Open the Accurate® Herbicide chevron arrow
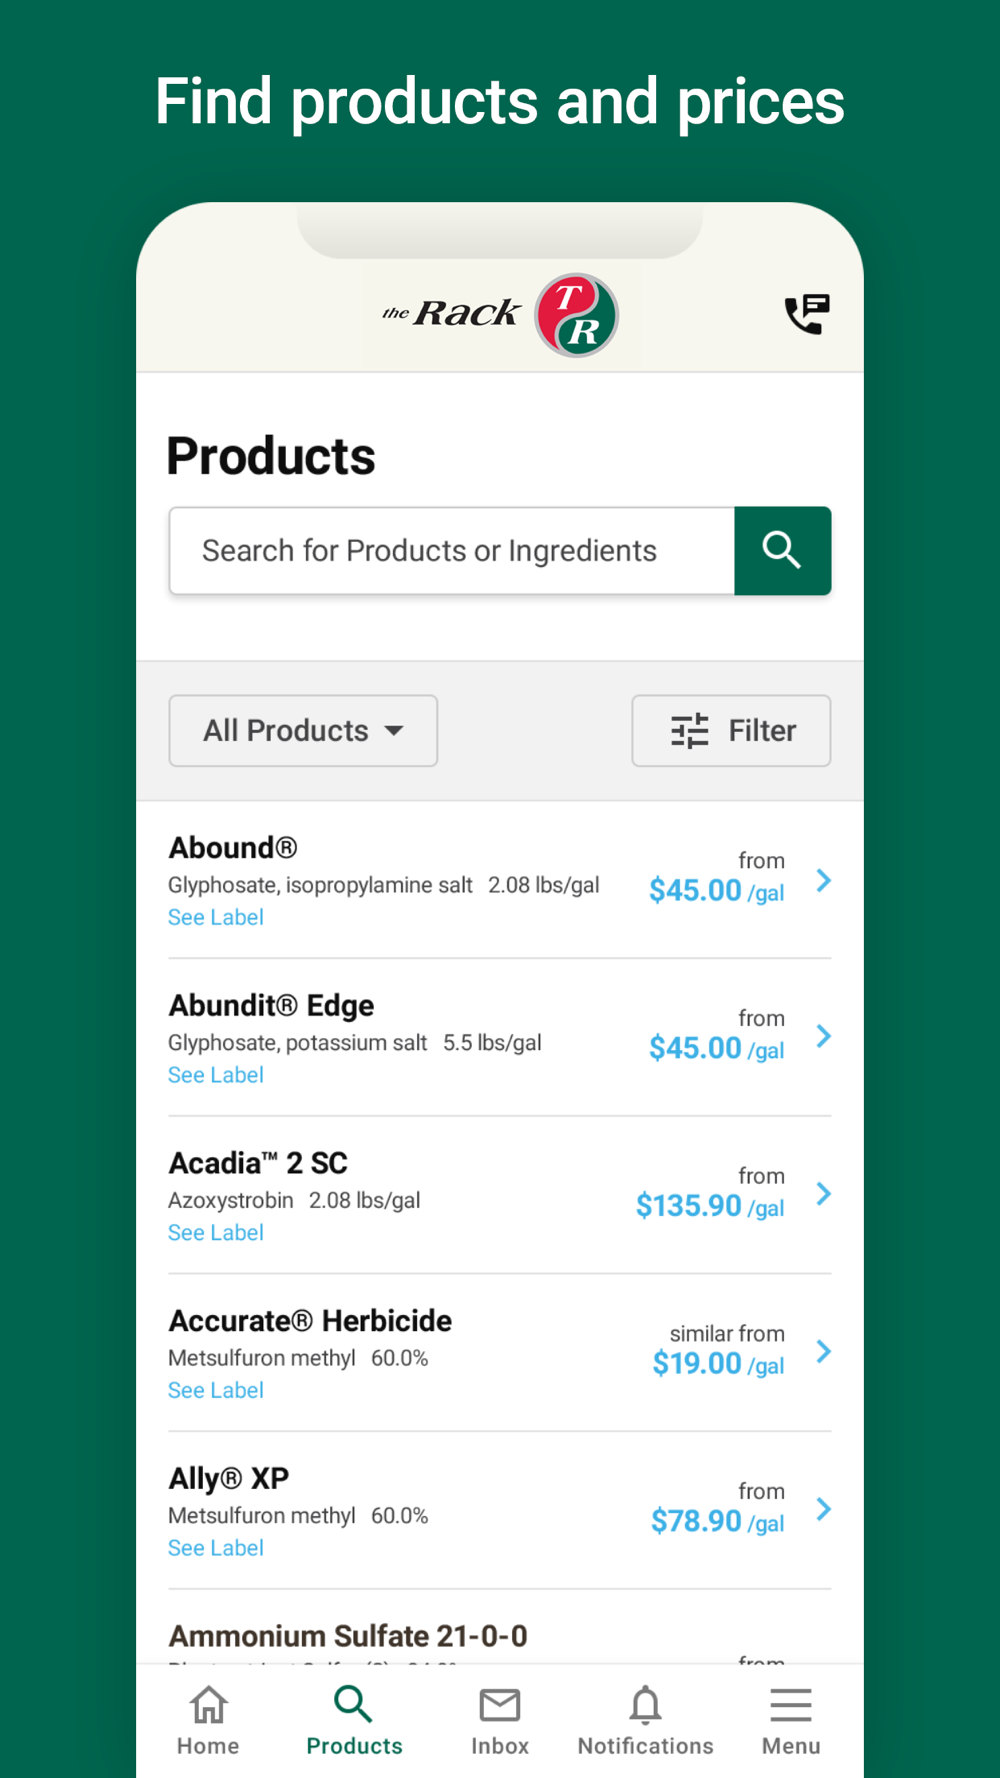 tap(823, 1352)
